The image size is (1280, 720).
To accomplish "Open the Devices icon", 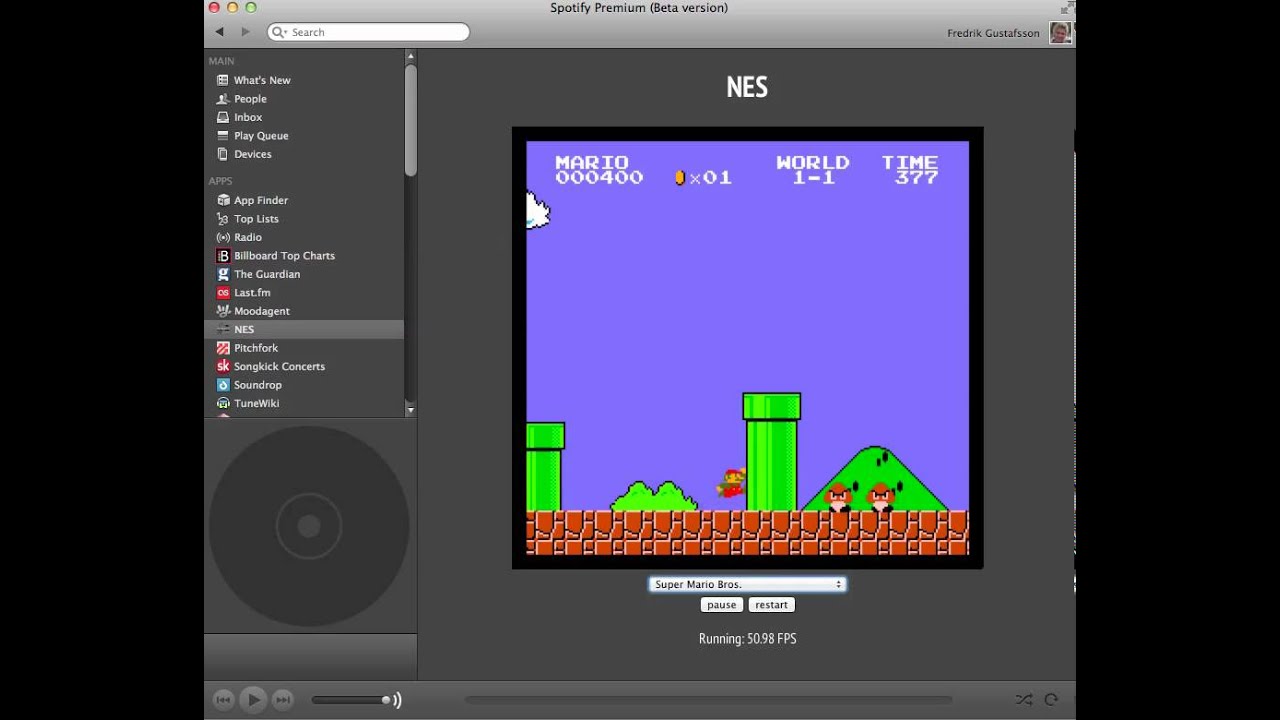I will click(223, 154).
